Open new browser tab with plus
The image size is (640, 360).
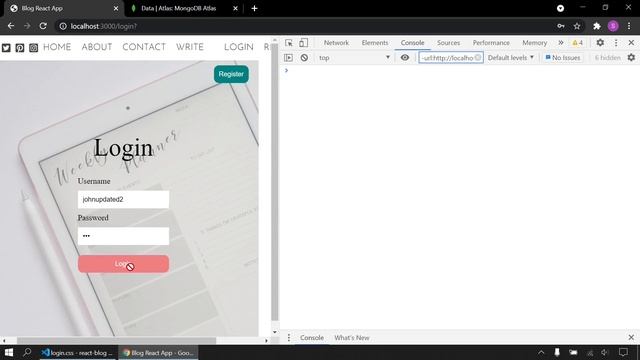coord(254,8)
